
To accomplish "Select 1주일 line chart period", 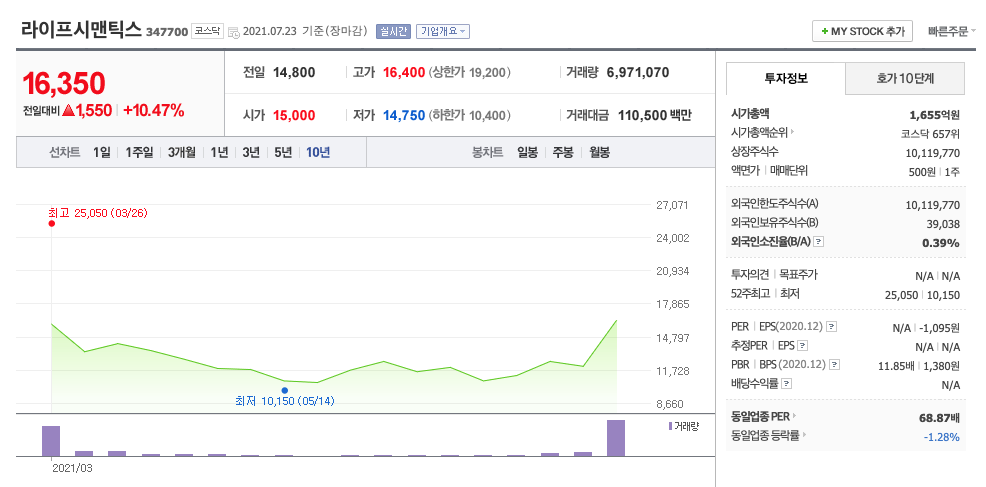I will (139, 152).
